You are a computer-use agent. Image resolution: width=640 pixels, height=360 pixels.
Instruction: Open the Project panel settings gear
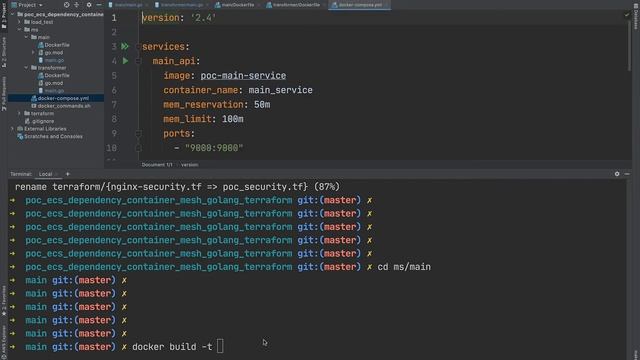89,5
